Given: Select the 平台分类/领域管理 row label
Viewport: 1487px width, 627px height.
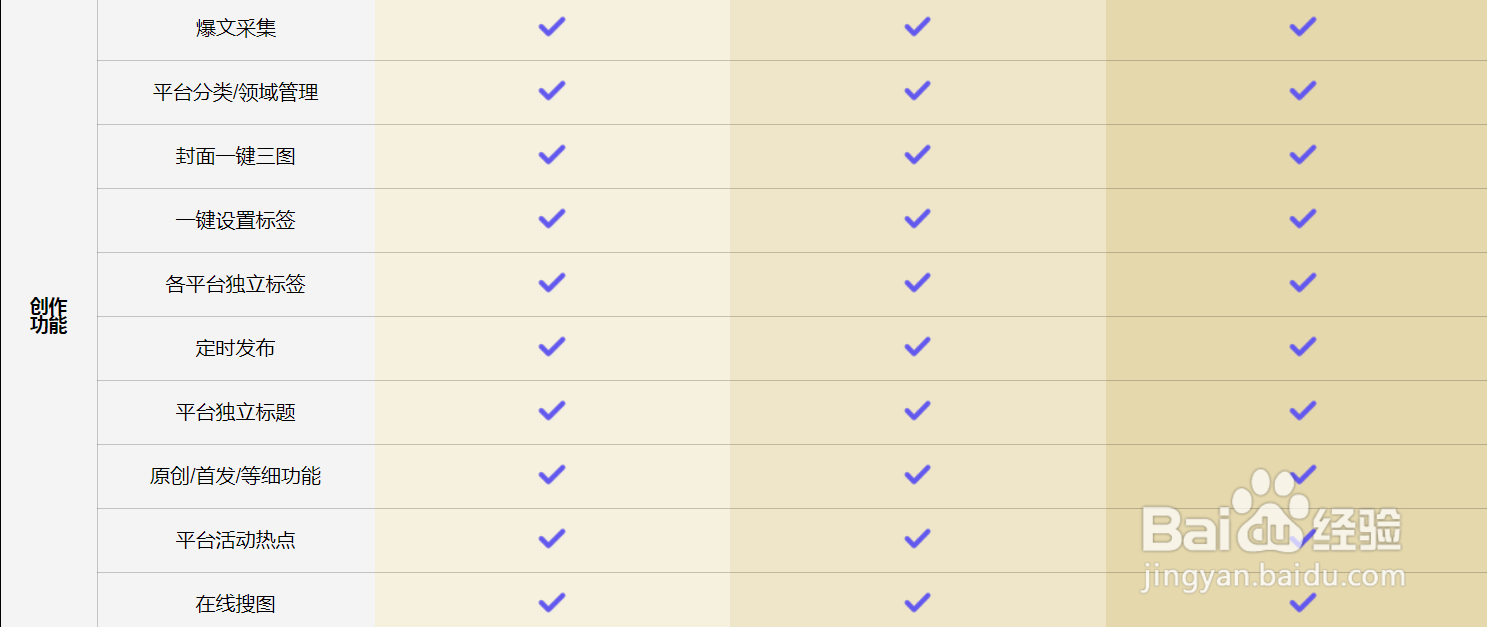Looking at the screenshot, I should point(236,92).
